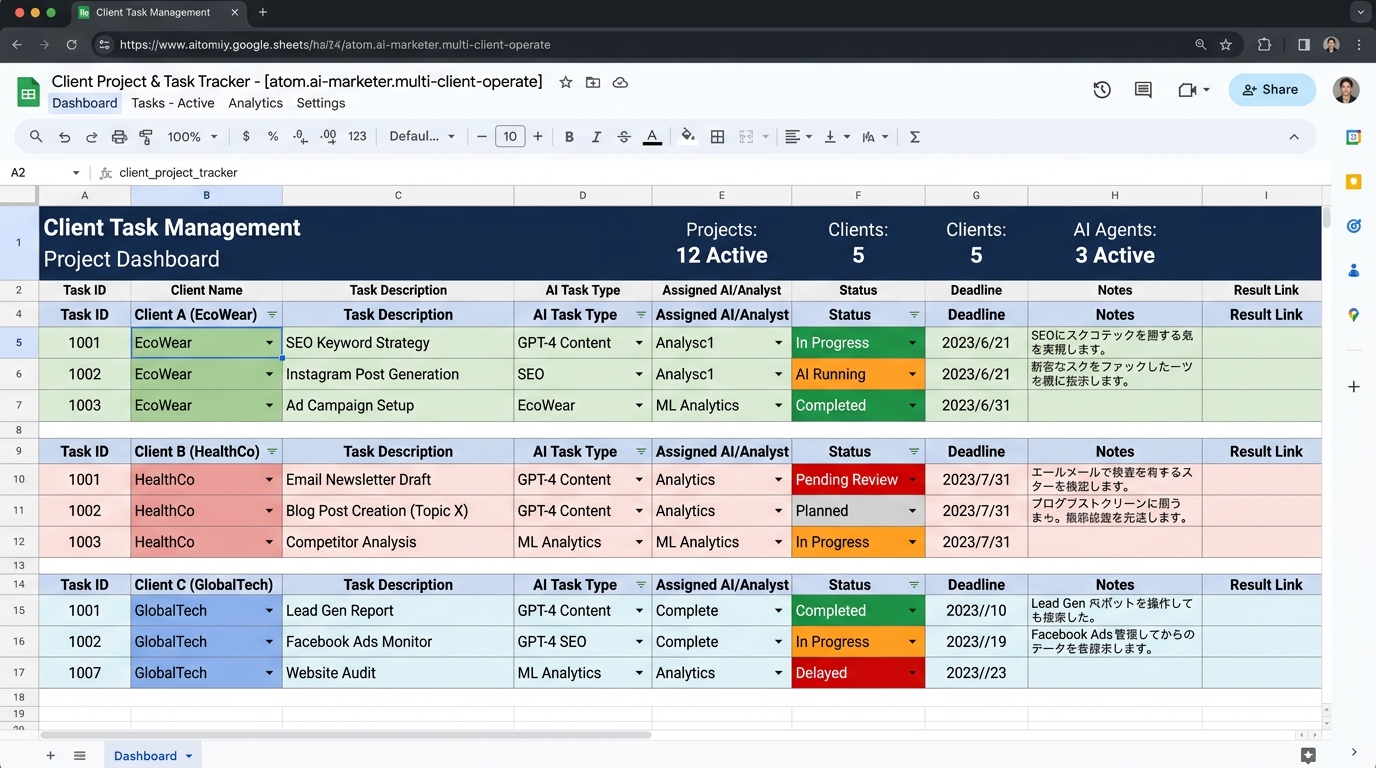Open the fill color picker
Image resolution: width=1376 pixels, height=768 pixels.
(x=688, y=137)
